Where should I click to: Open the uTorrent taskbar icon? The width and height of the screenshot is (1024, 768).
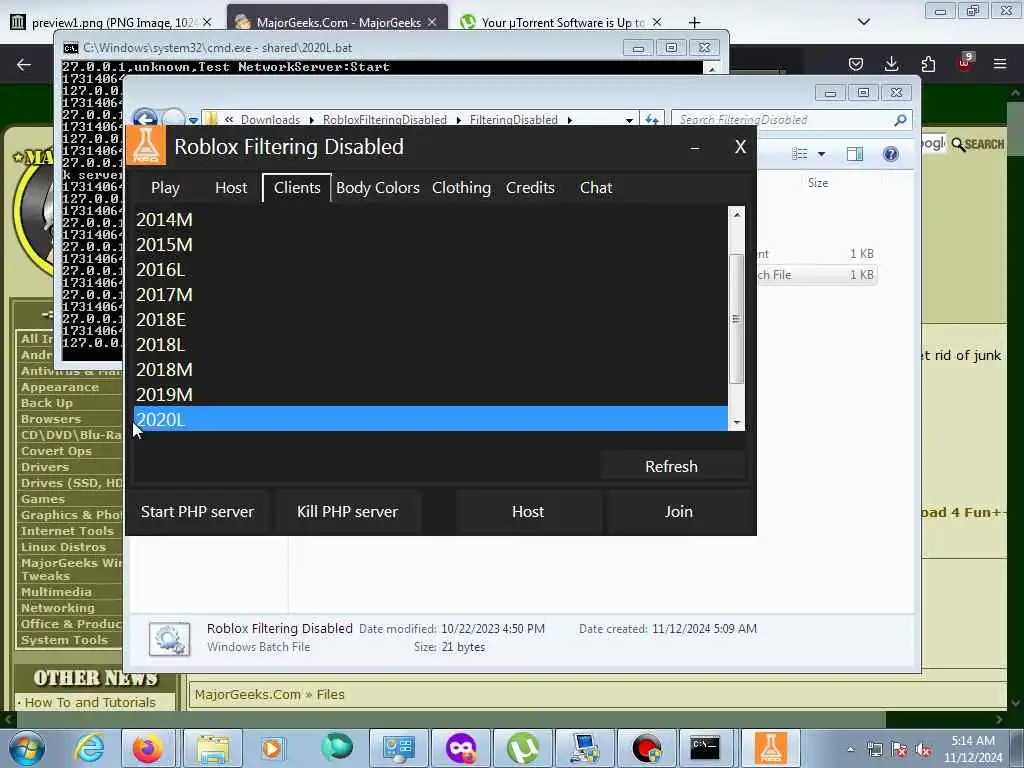pos(522,748)
